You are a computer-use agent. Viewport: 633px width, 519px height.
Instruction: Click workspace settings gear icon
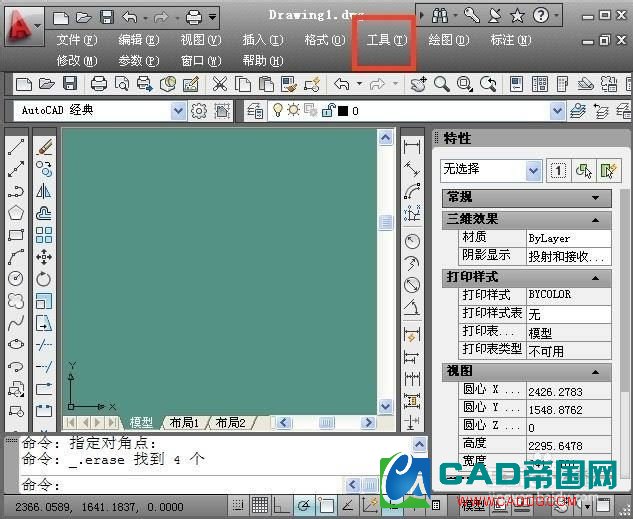pyautogui.click(x=199, y=110)
